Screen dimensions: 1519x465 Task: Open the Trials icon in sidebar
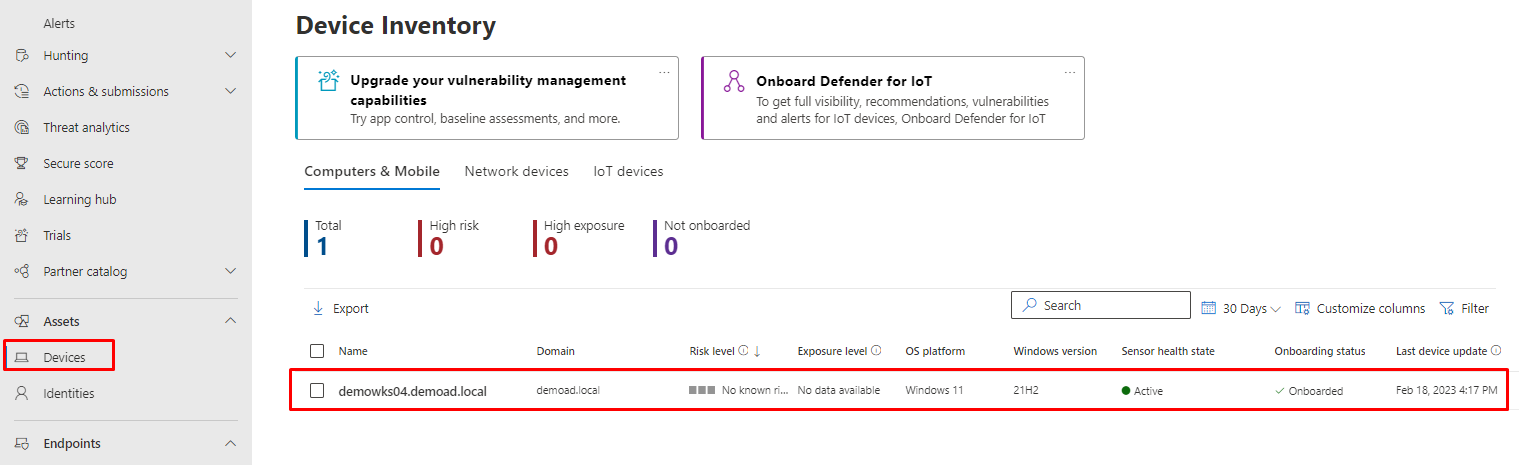22,236
